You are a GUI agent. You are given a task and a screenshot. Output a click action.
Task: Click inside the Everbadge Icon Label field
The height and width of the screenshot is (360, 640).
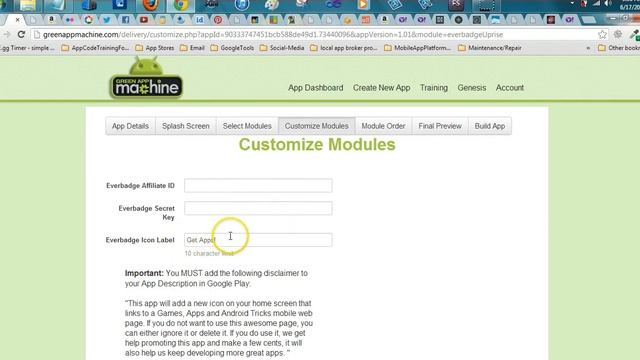[x=258, y=240]
